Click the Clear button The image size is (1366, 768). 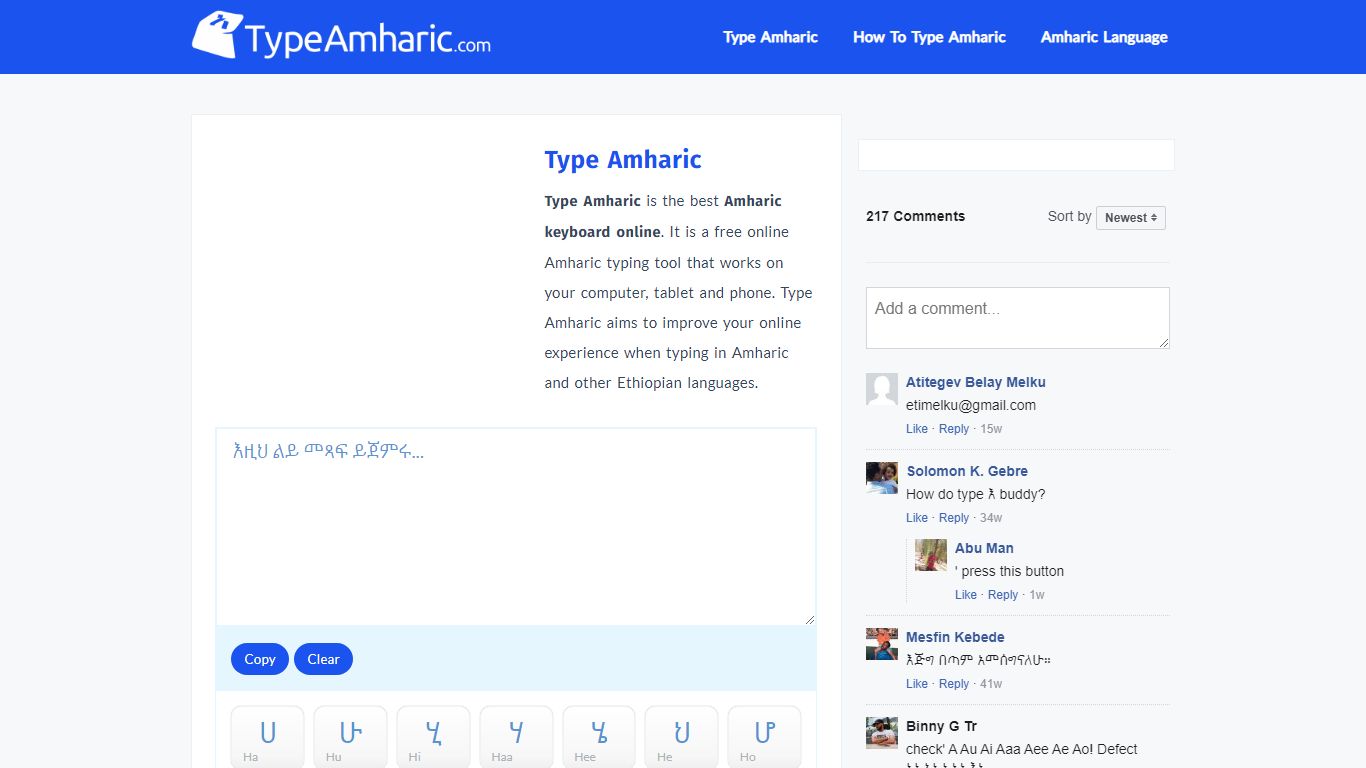tap(323, 659)
